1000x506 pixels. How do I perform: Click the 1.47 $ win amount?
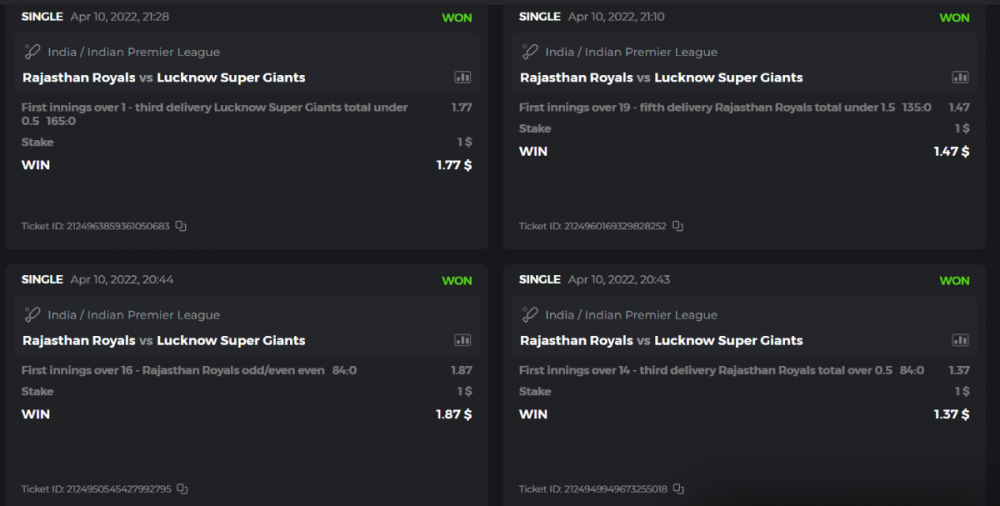[951, 151]
